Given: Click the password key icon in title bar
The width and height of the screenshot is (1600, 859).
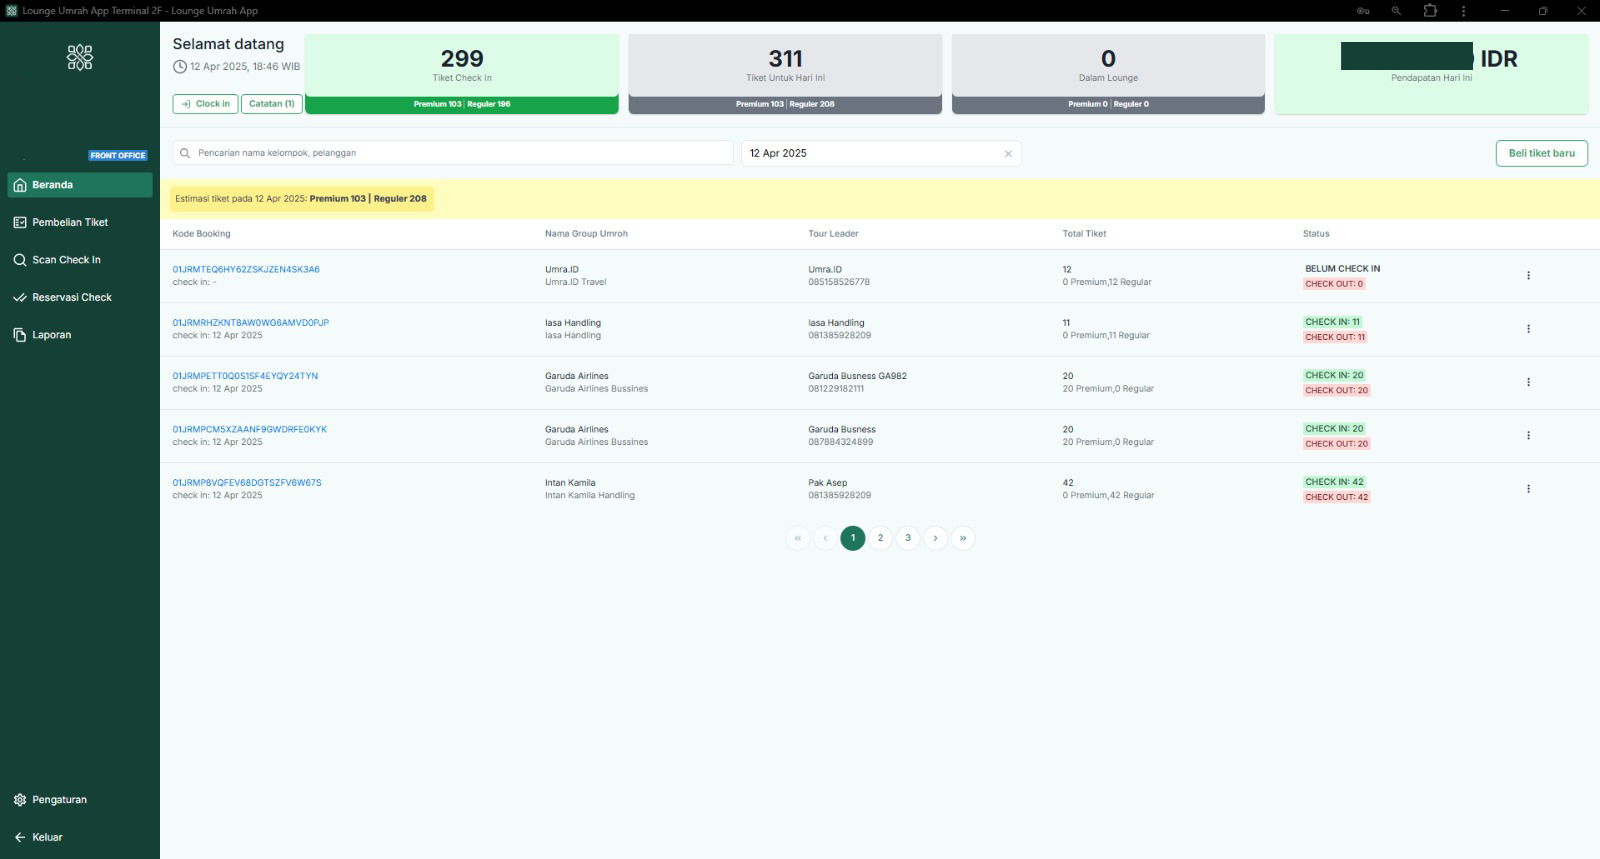Looking at the screenshot, I should pyautogui.click(x=1363, y=11).
